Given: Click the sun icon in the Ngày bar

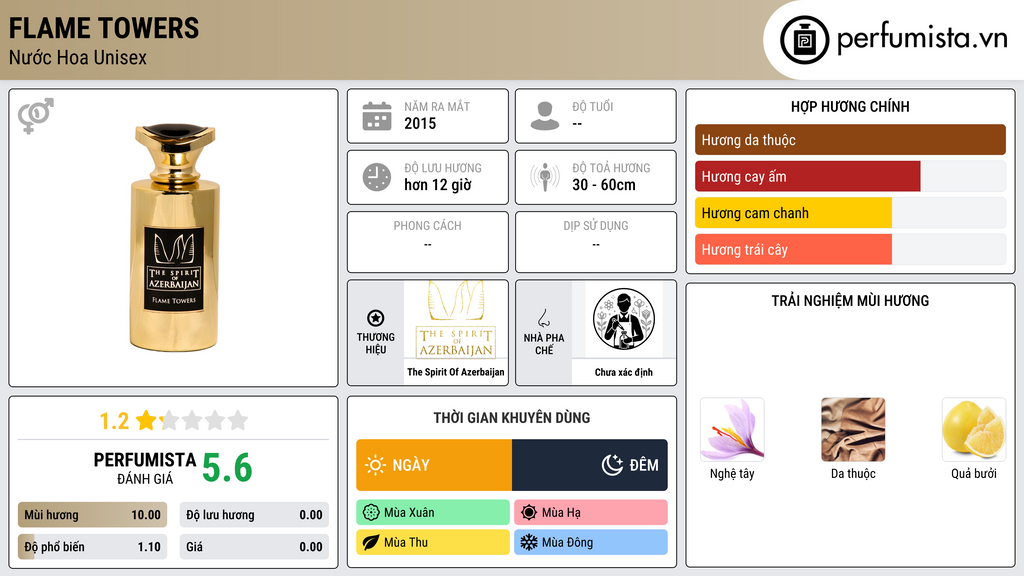Looking at the screenshot, I should 376,465.
